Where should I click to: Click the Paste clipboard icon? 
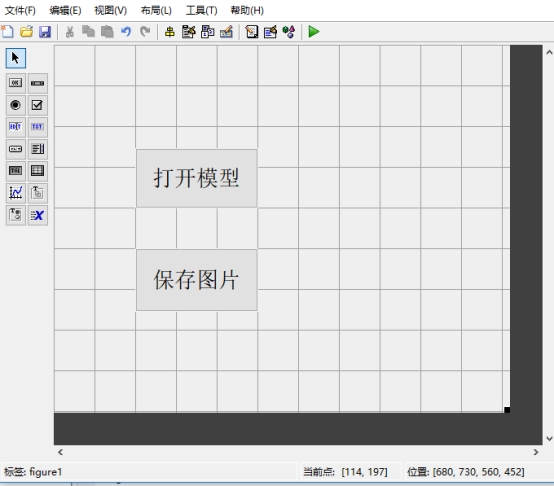107,31
